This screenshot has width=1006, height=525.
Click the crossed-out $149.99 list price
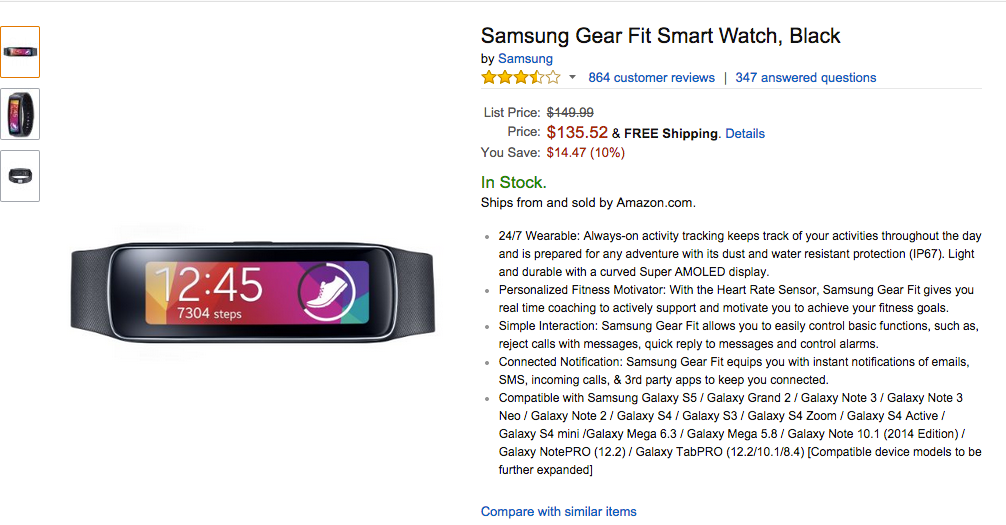point(569,113)
